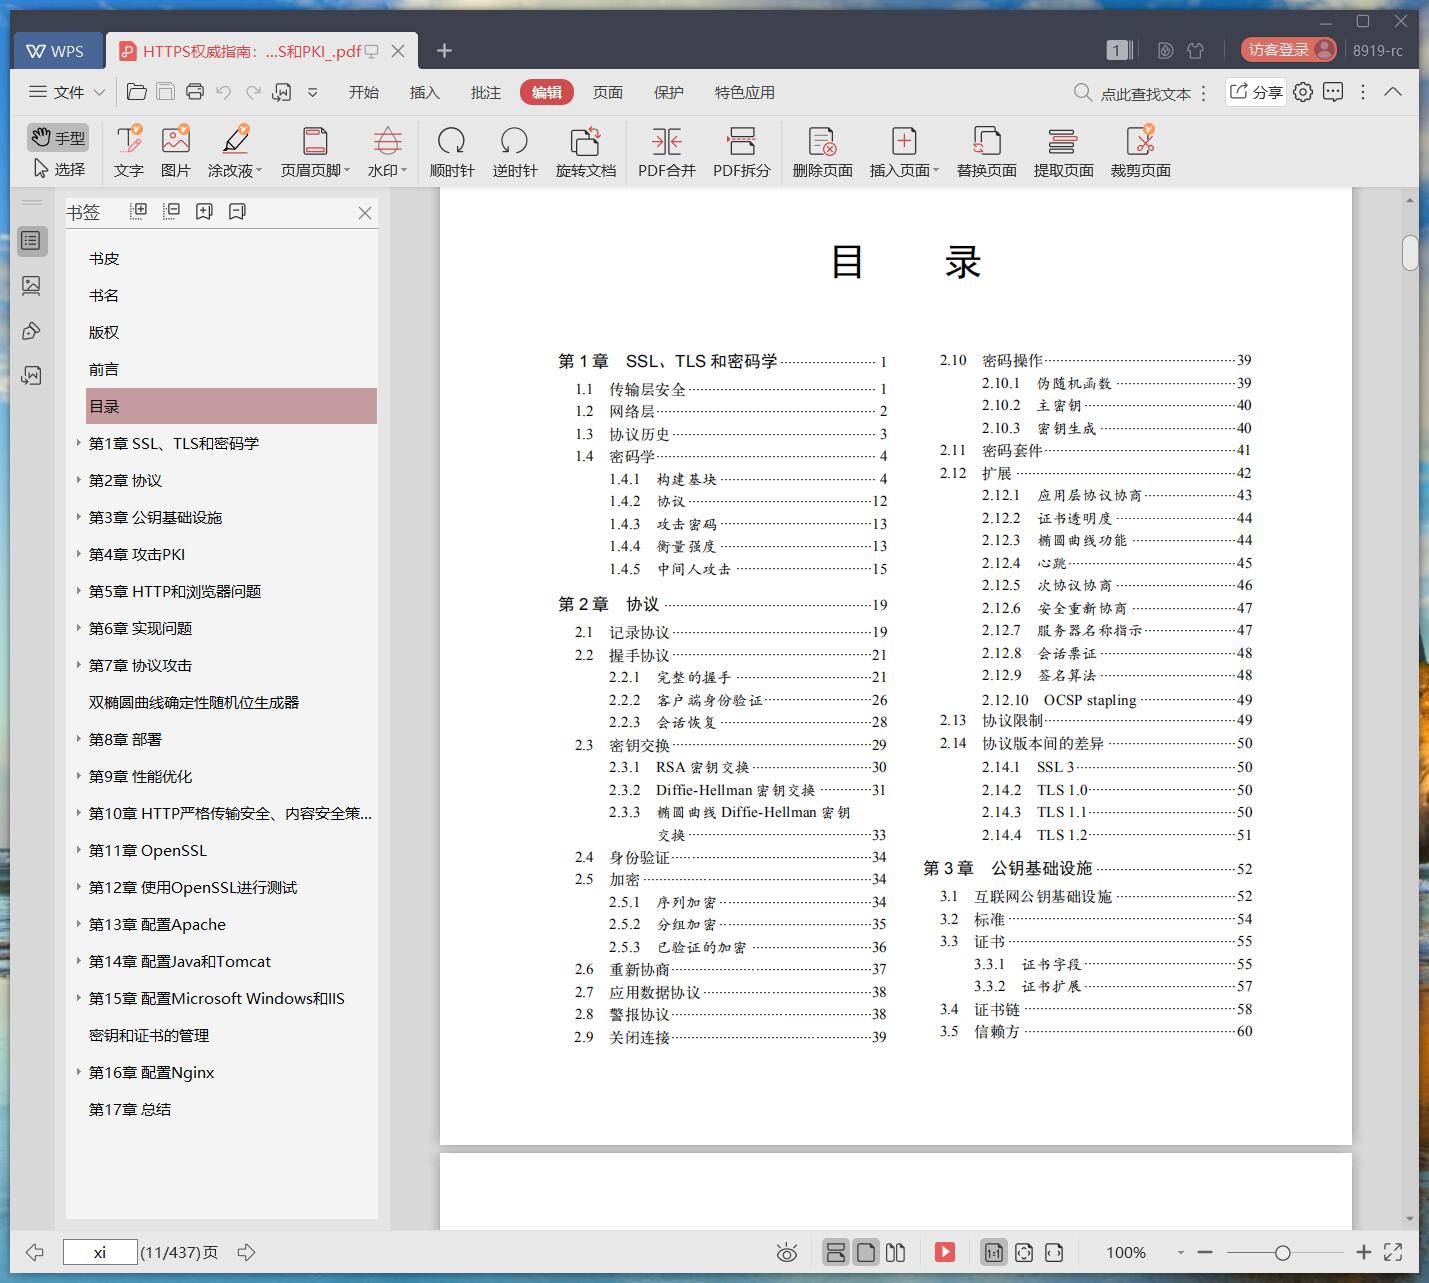Click the search box 点此查找文本

1145,93
